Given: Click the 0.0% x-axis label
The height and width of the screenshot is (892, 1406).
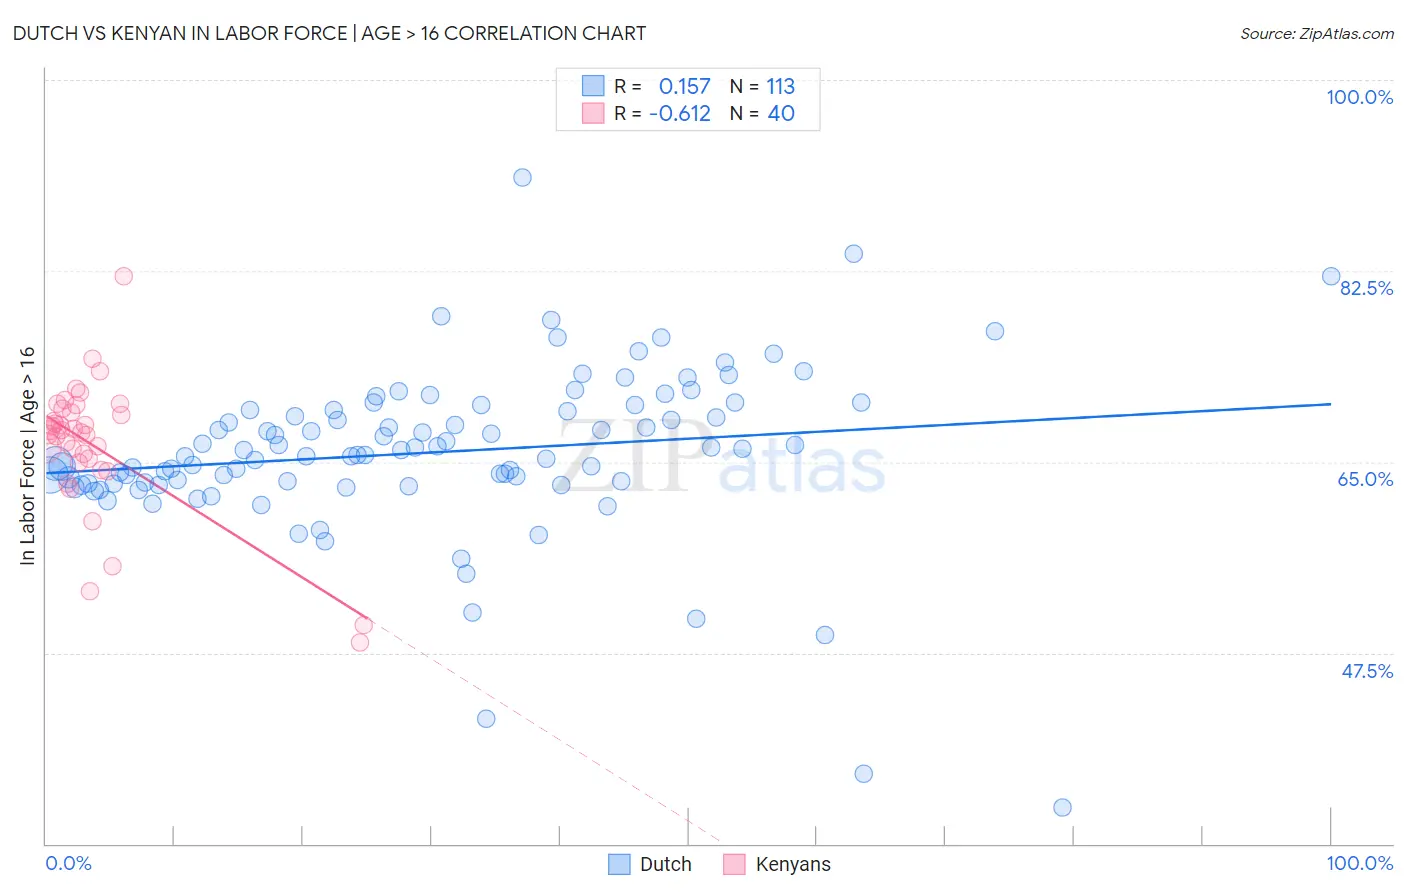Looking at the screenshot, I should (69, 863).
